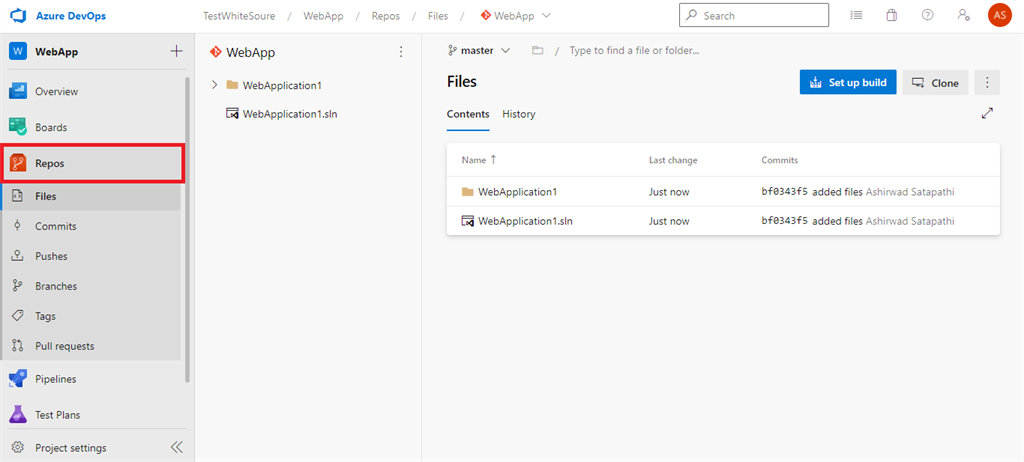This screenshot has height=462, width=1024.
Task: Open the help question mark icon
Action: 927,15
